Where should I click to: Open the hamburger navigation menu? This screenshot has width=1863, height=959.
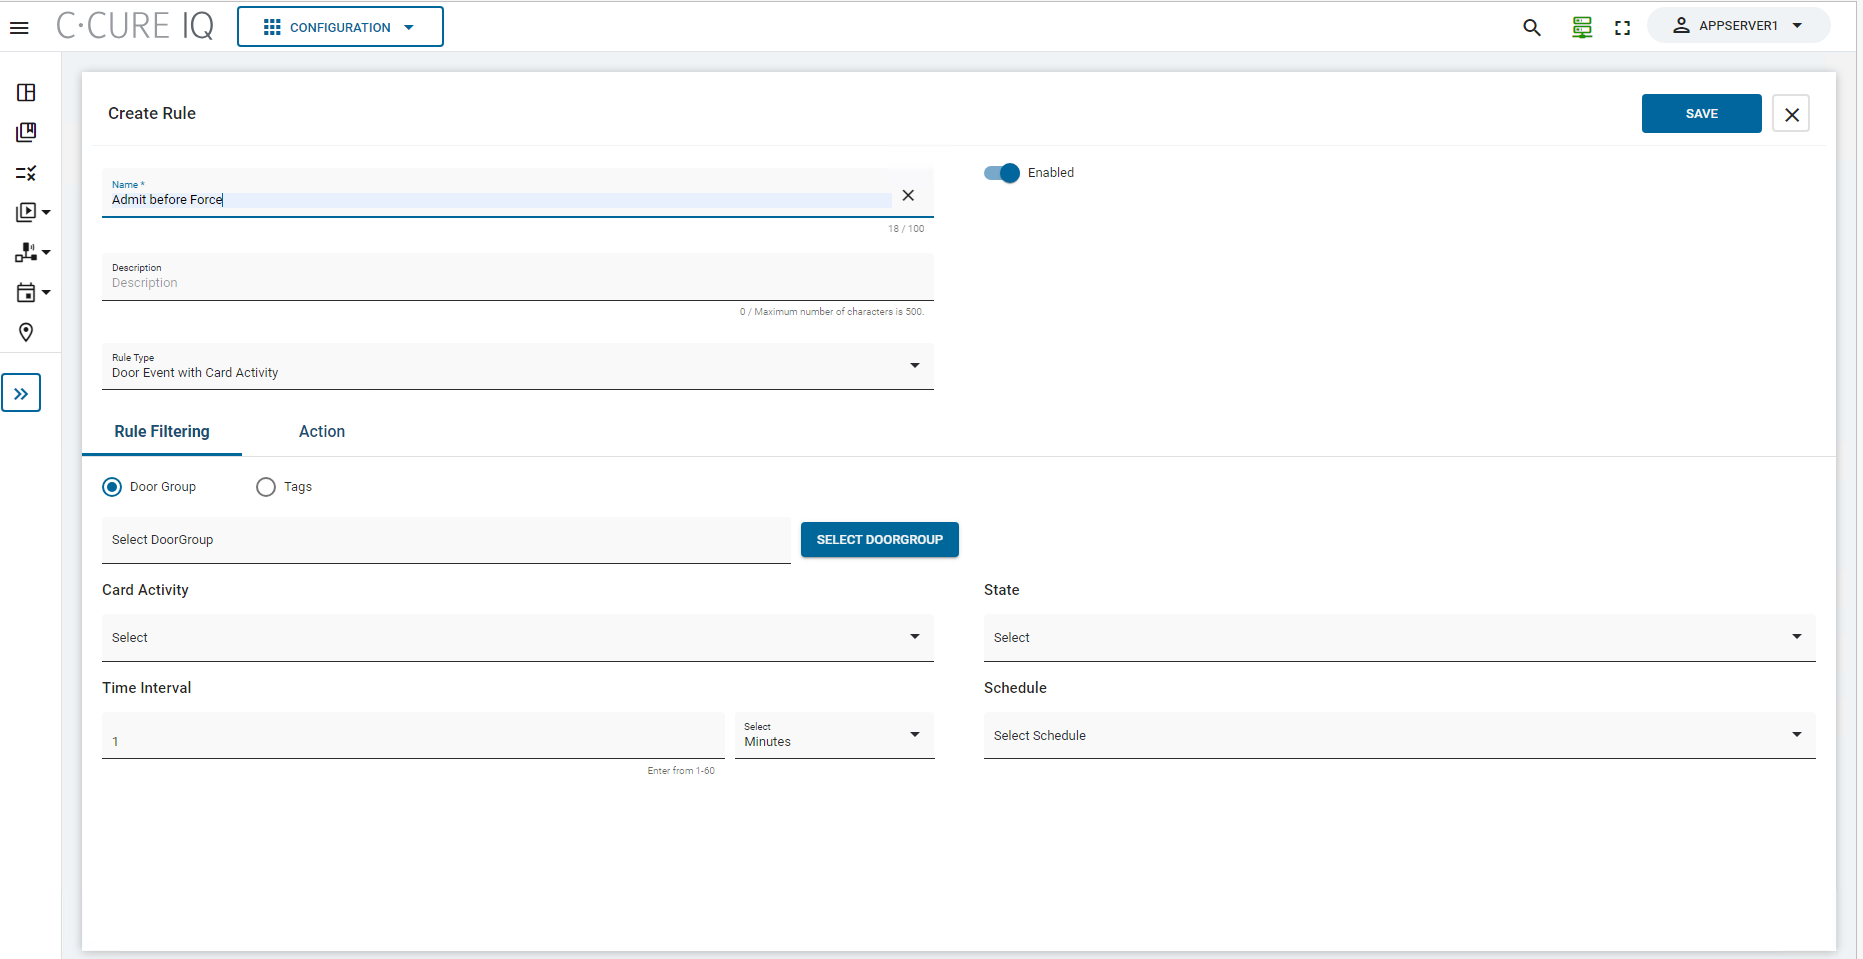click(x=19, y=28)
